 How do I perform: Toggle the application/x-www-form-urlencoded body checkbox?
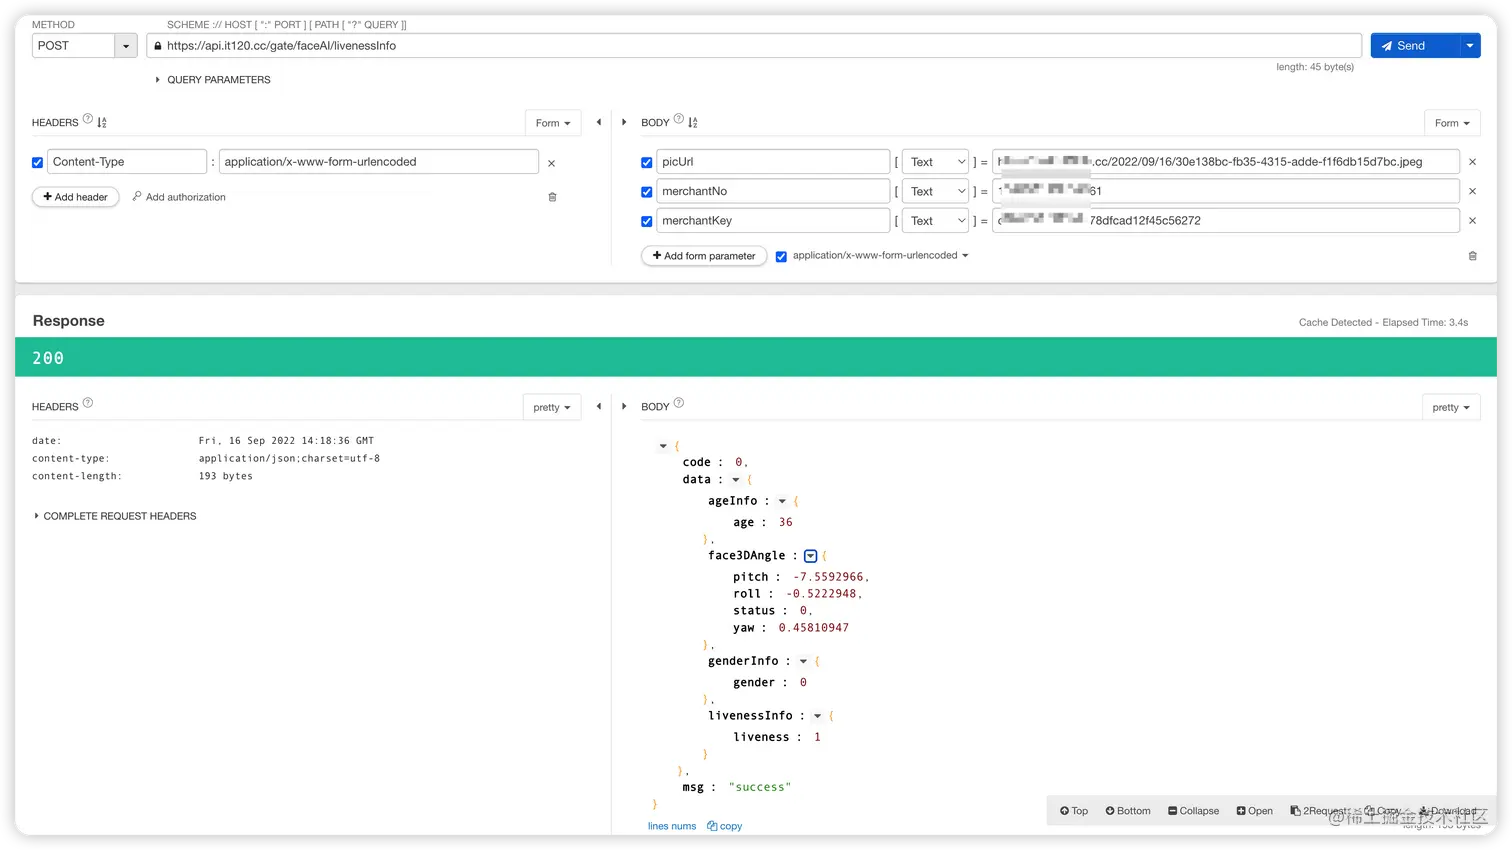click(x=782, y=256)
